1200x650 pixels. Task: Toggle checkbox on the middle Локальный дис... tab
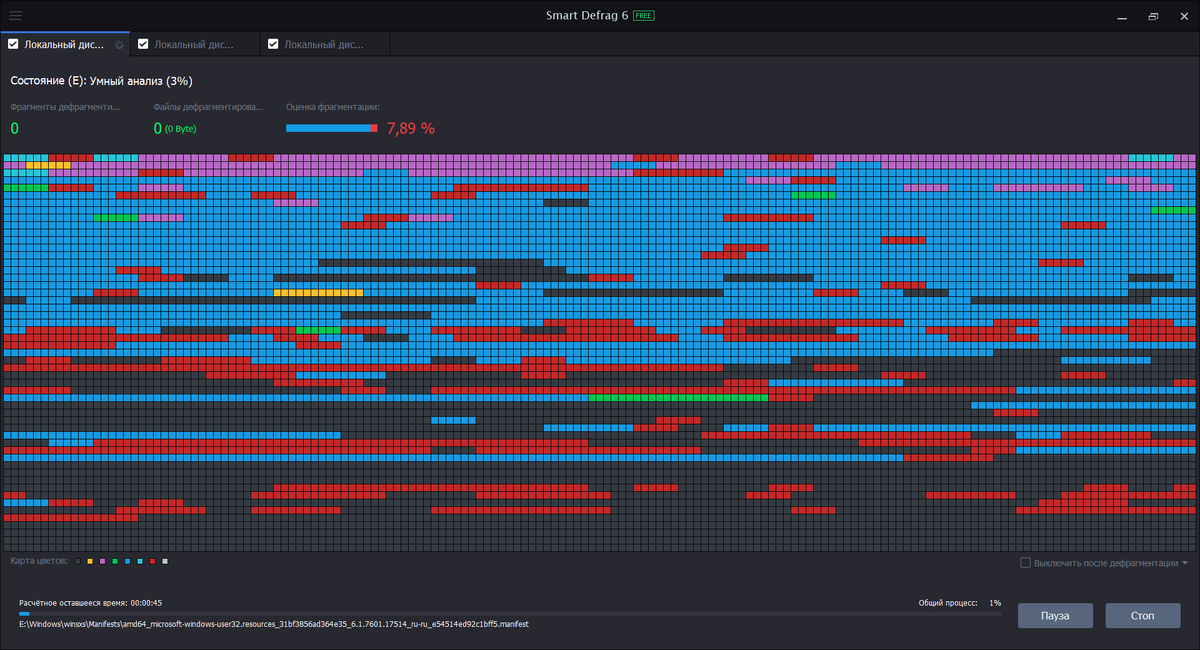tap(143, 44)
